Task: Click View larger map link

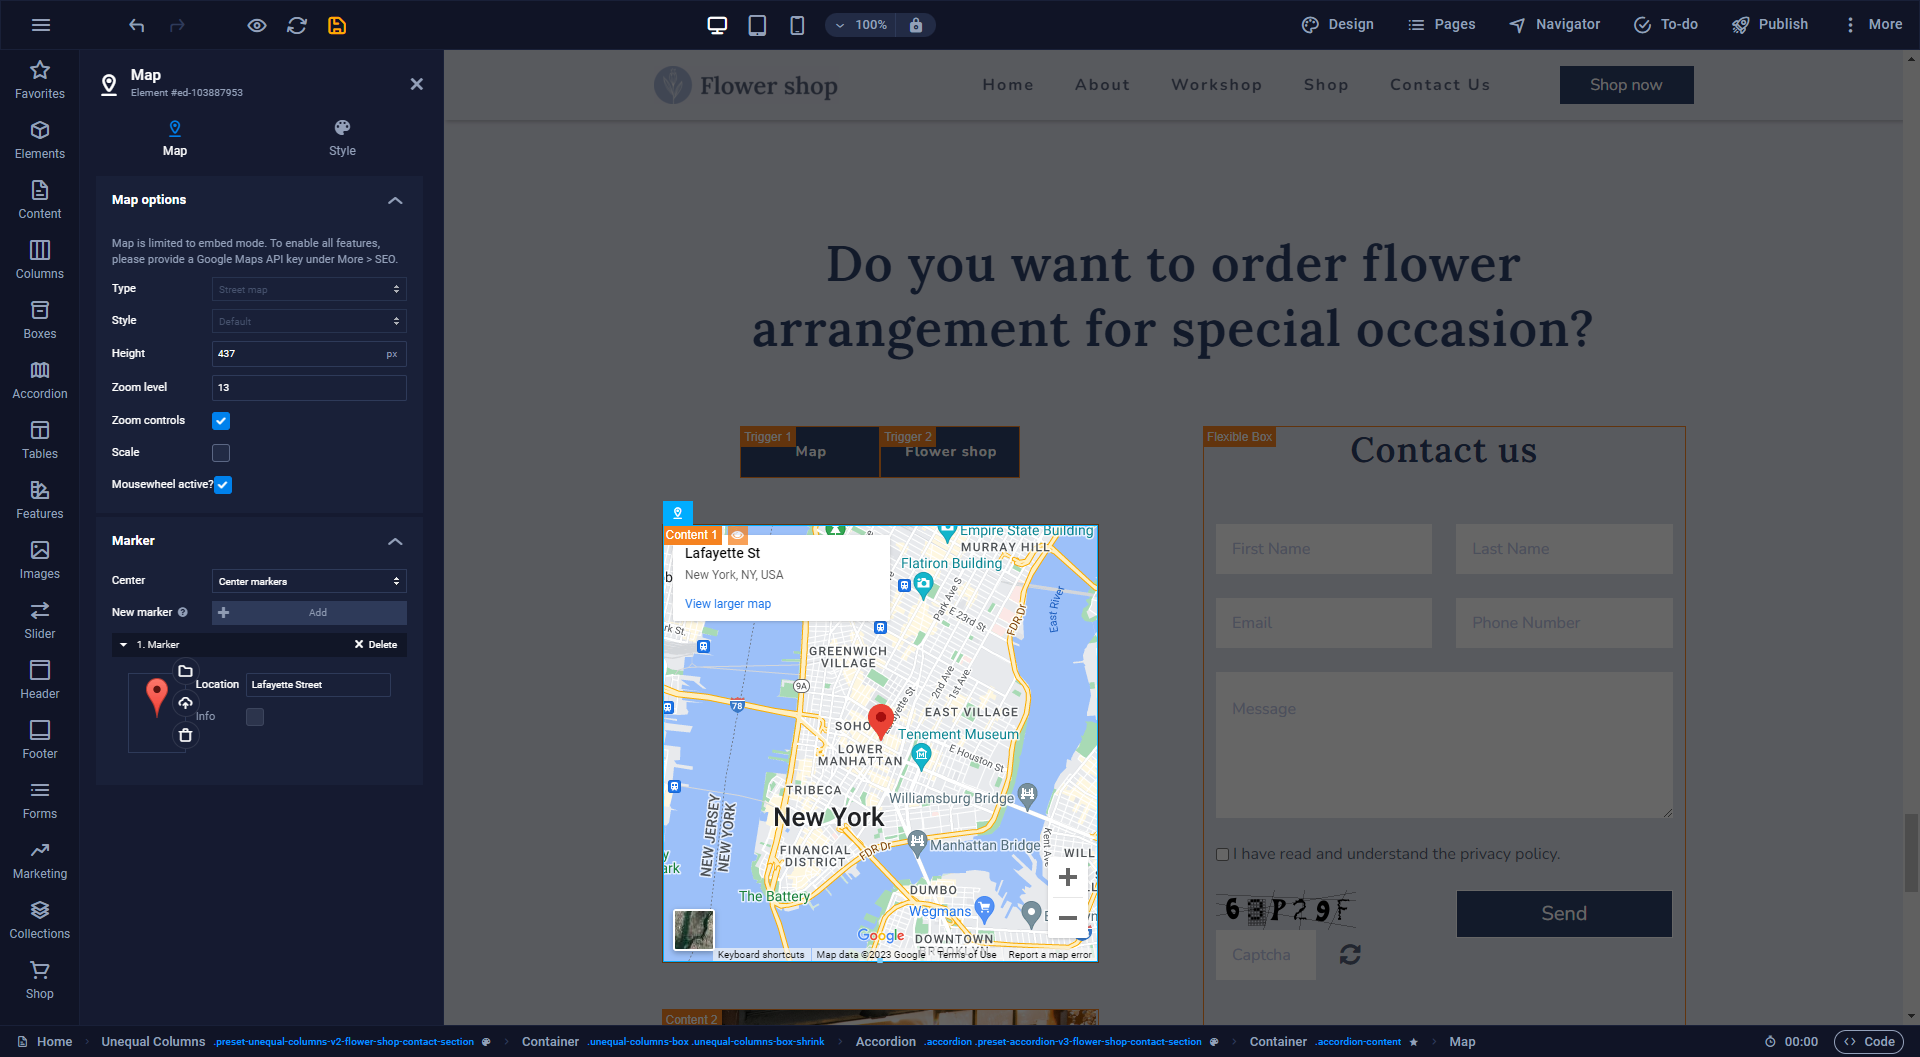Action: click(x=728, y=604)
